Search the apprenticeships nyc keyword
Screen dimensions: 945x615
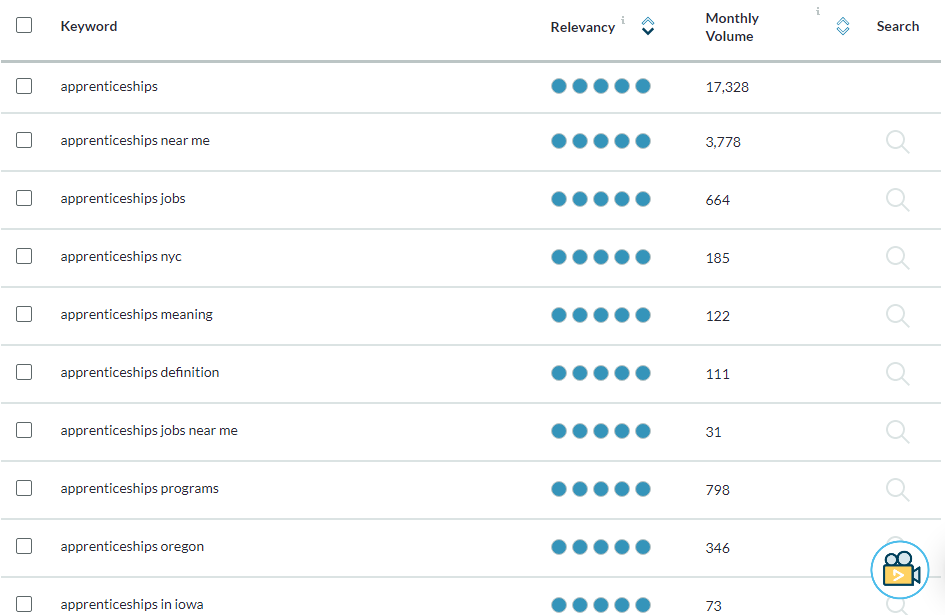click(x=897, y=257)
